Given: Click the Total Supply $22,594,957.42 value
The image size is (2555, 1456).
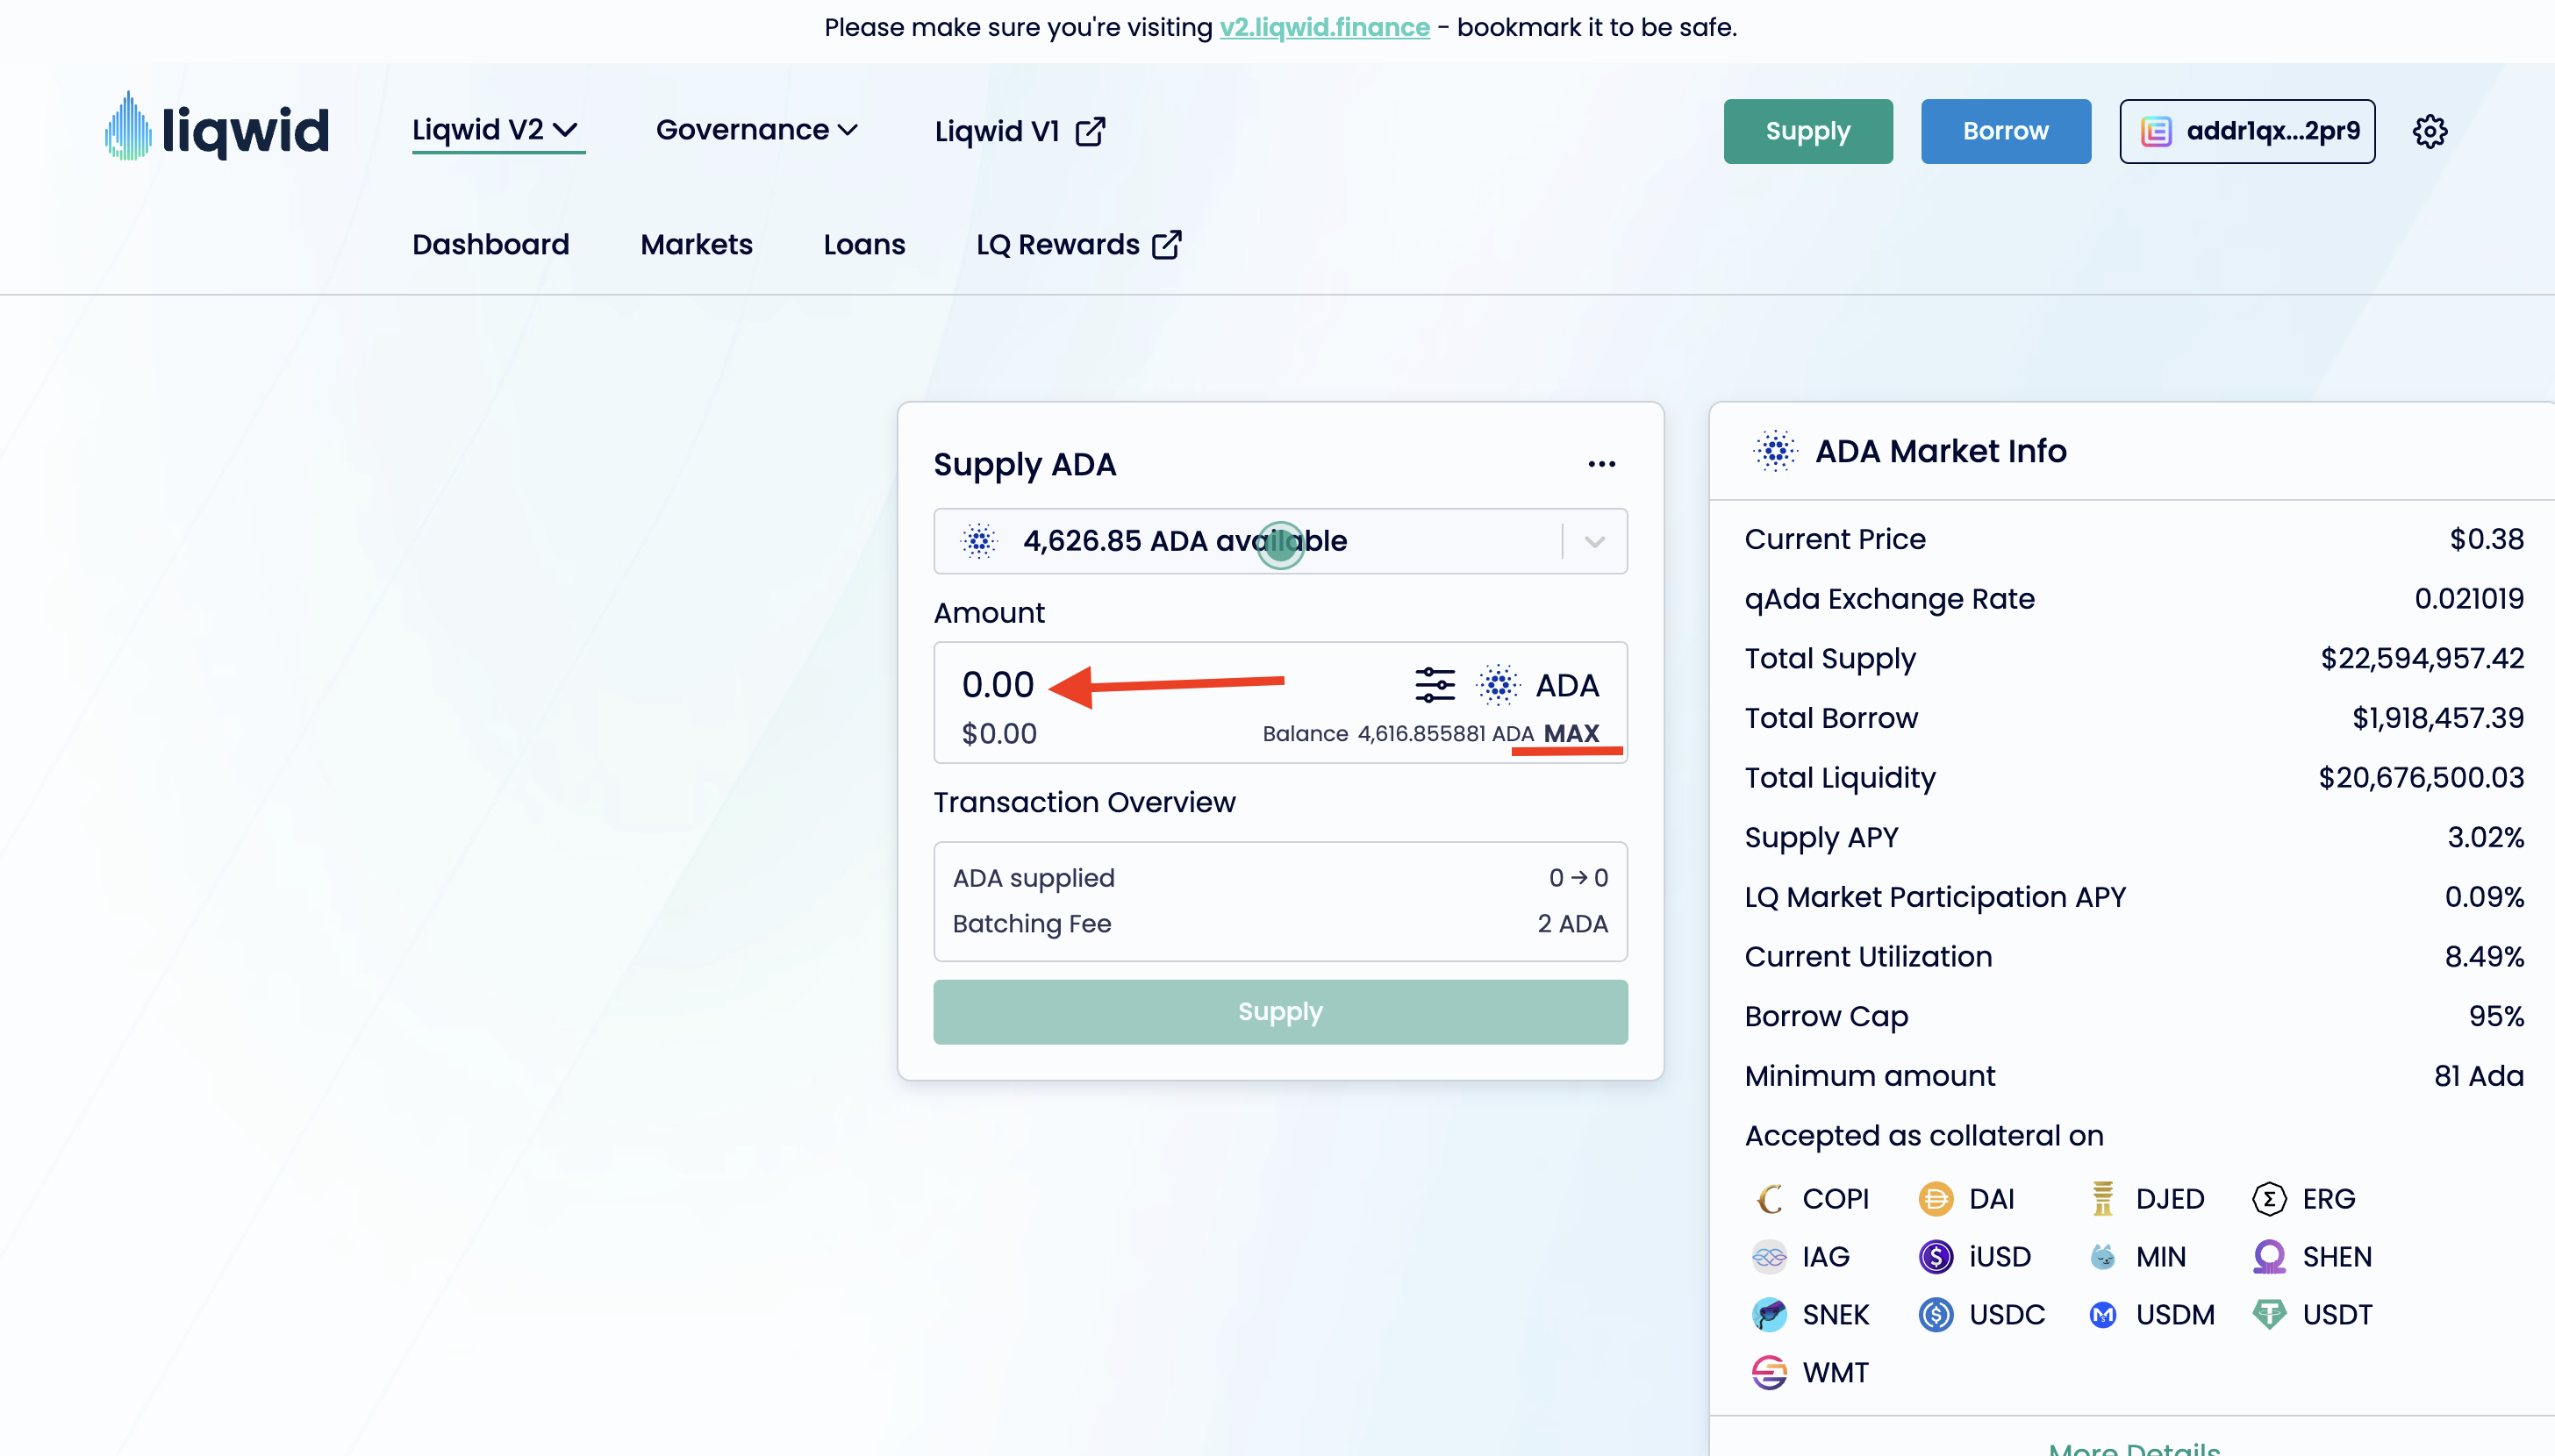Looking at the screenshot, I should coord(2422,658).
